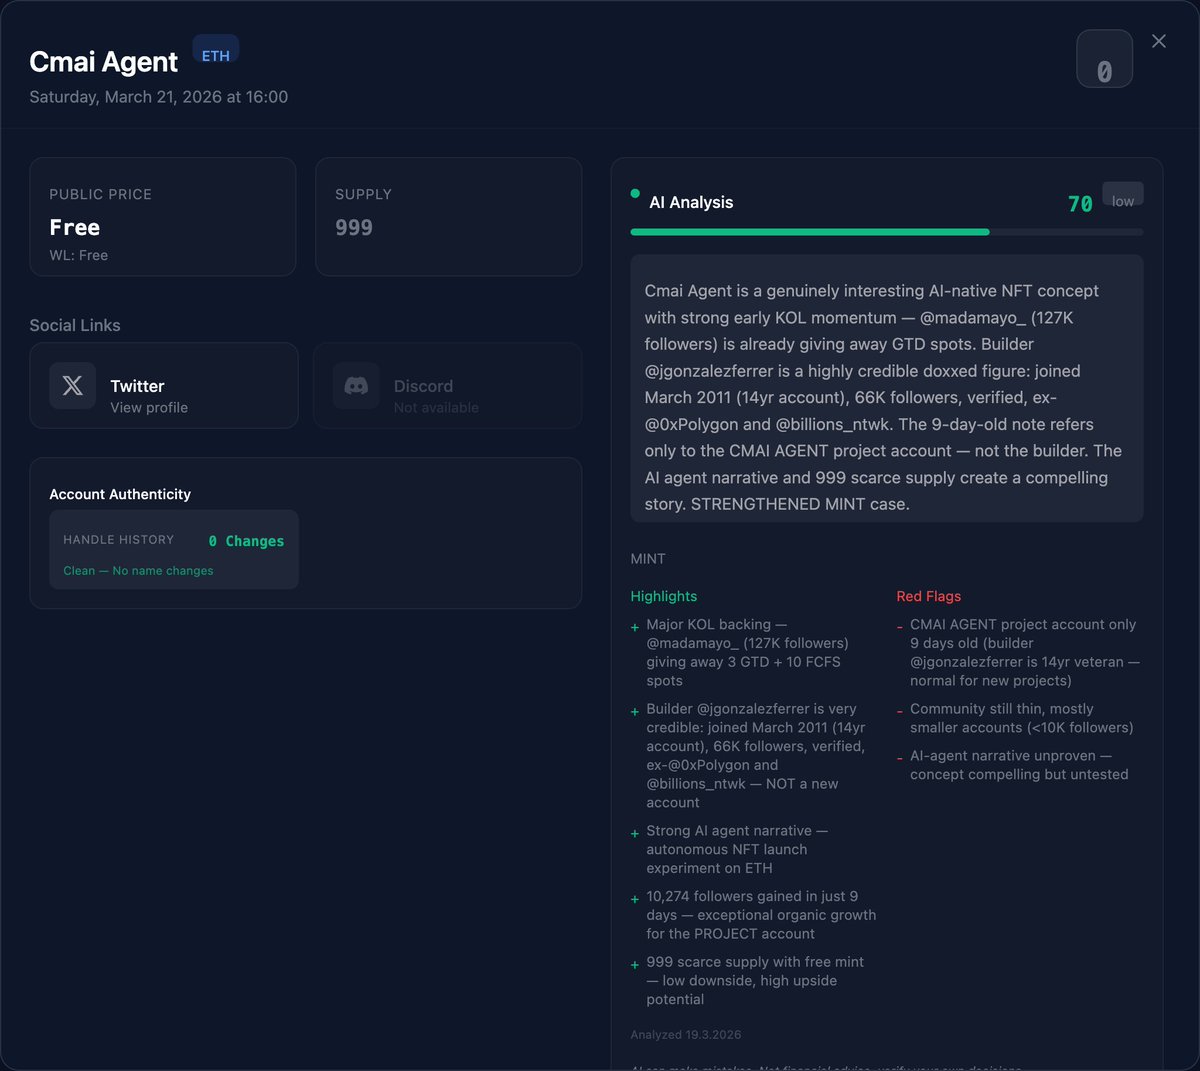This screenshot has height=1071, width=1200.
Task: Click the 'PUBLIC PRICE' label
Action: click(x=101, y=194)
